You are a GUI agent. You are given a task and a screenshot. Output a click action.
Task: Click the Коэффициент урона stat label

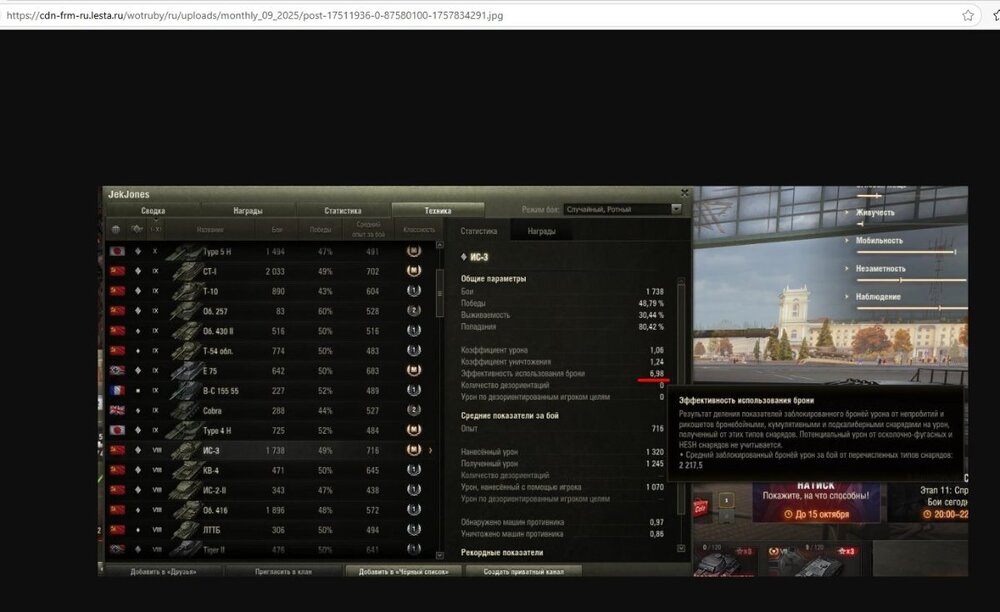tap(494, 350)
